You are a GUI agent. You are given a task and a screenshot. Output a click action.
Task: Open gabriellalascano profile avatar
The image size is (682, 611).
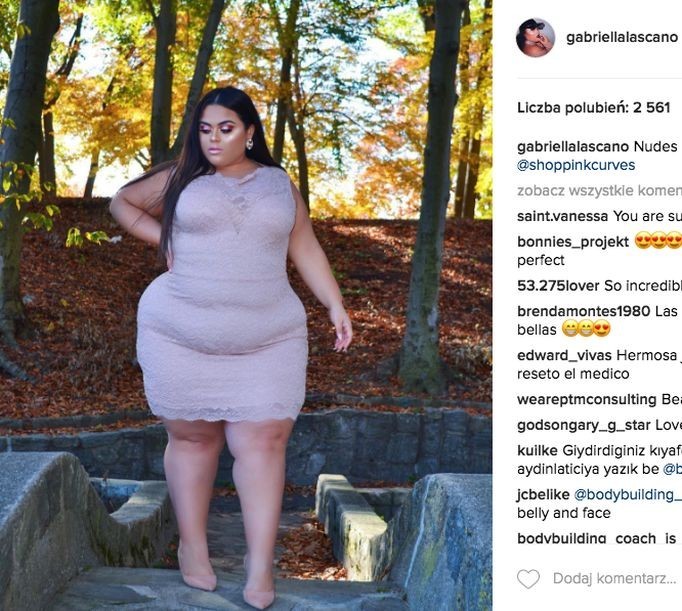(535, 37)
